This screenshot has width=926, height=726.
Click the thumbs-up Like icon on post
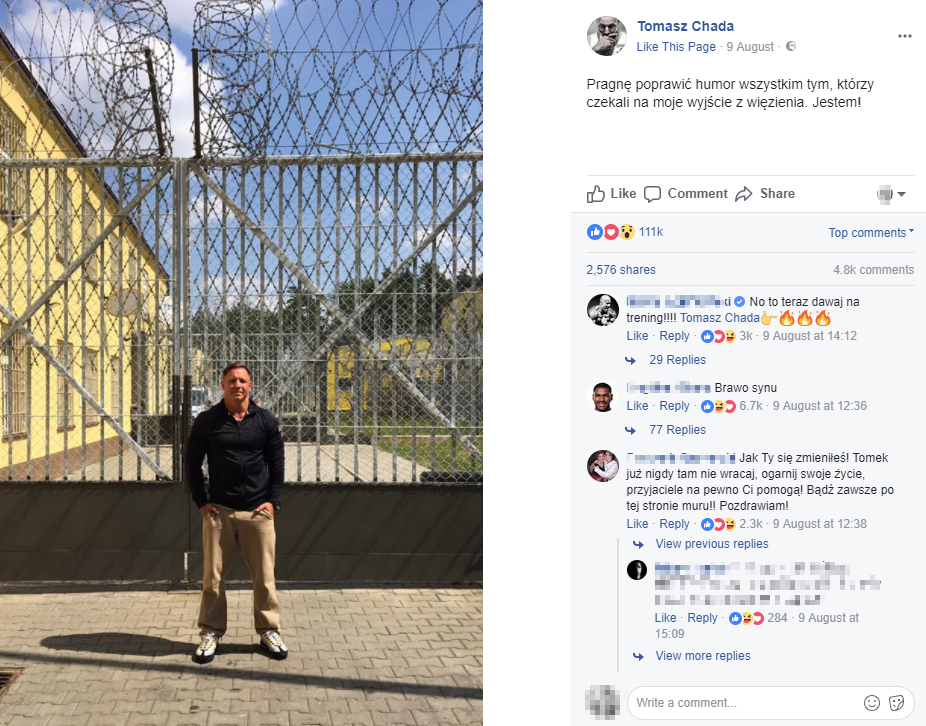(596, 194)
